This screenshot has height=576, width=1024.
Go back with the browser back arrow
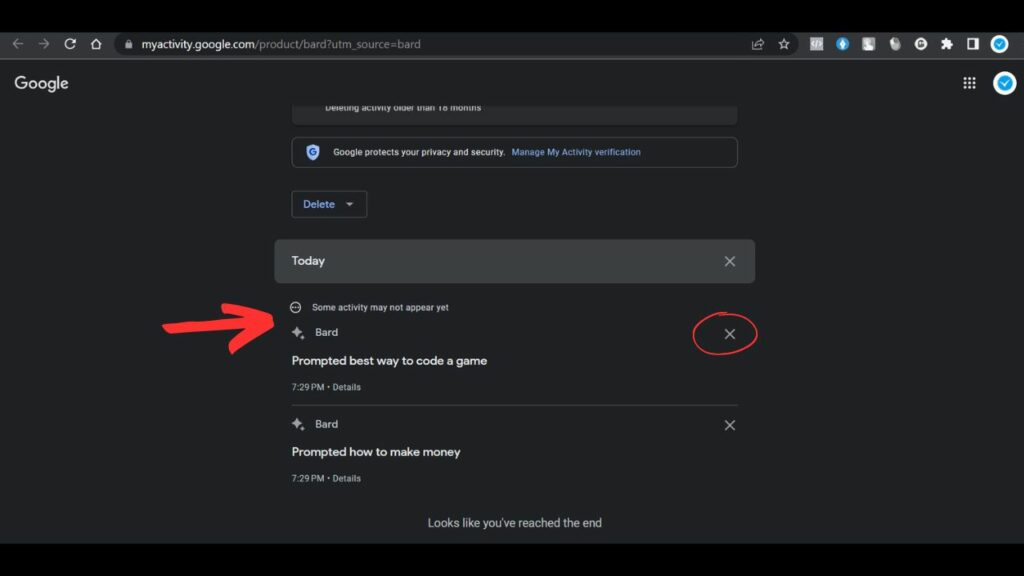click(x=18, y=44)
